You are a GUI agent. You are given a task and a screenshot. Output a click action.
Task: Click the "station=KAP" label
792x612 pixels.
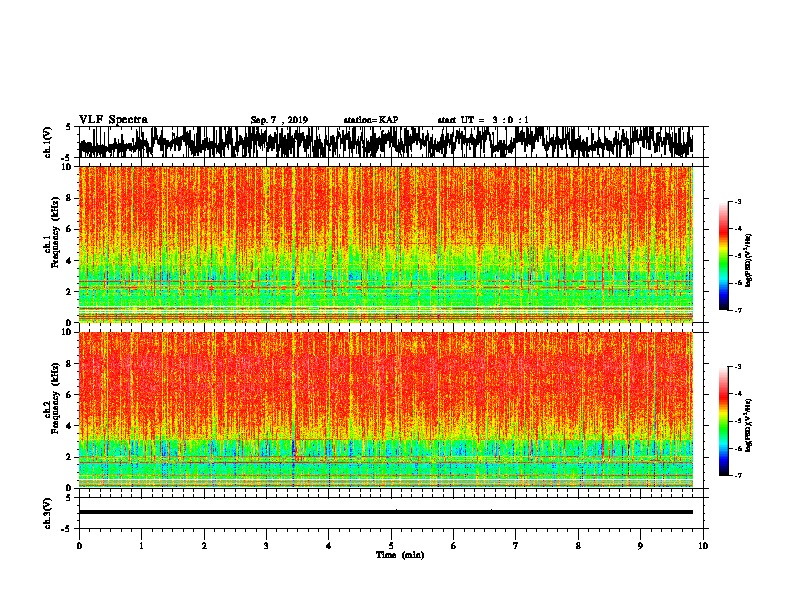[371, 120]
